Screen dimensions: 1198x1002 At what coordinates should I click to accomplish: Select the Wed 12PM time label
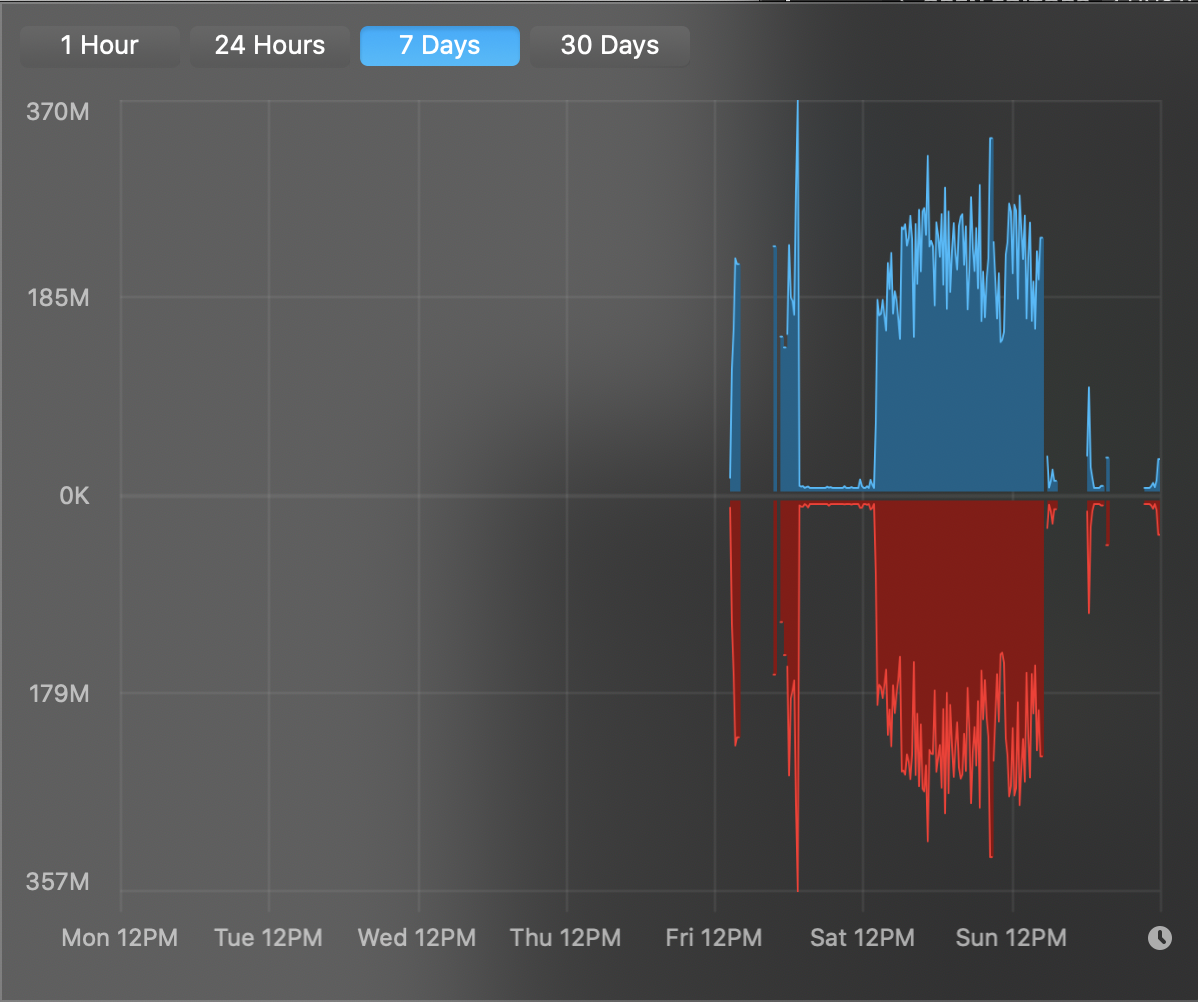coord(417,938)
